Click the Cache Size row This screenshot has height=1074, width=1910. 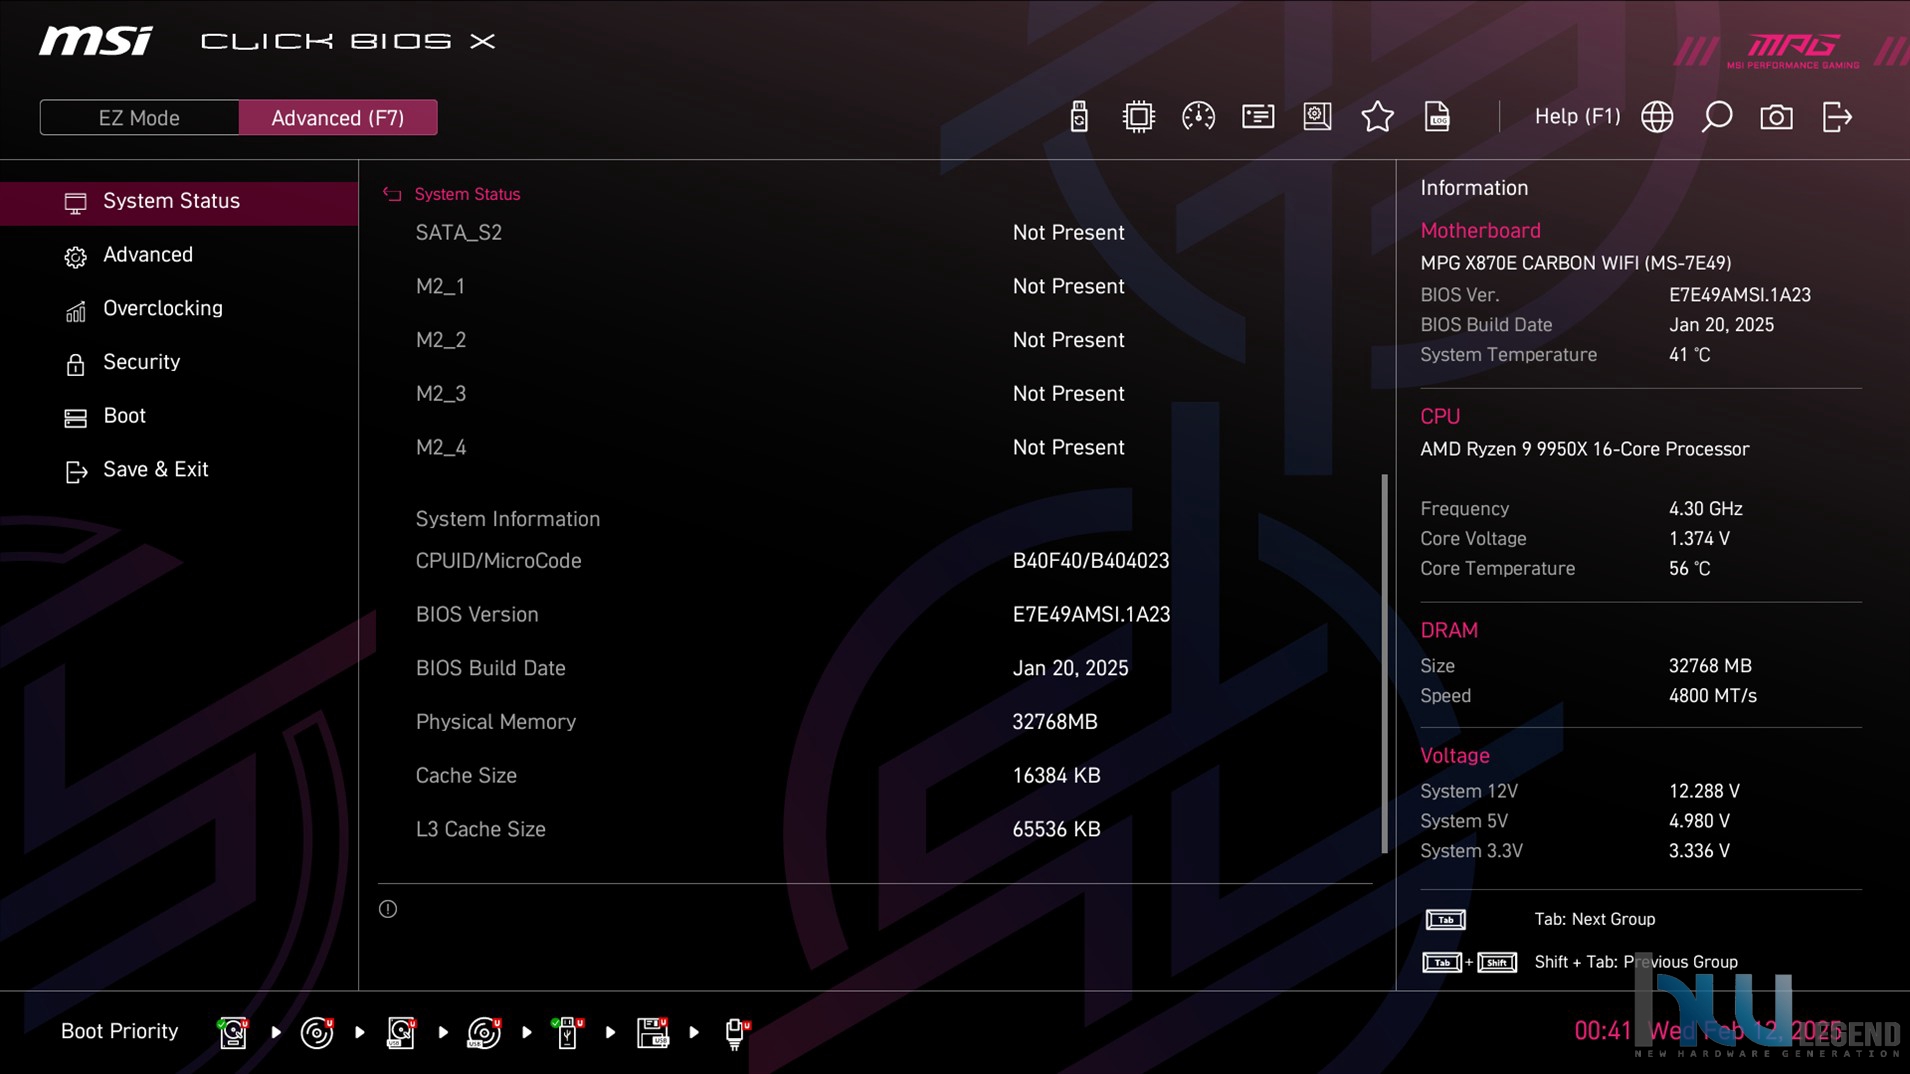click(875, 776)
